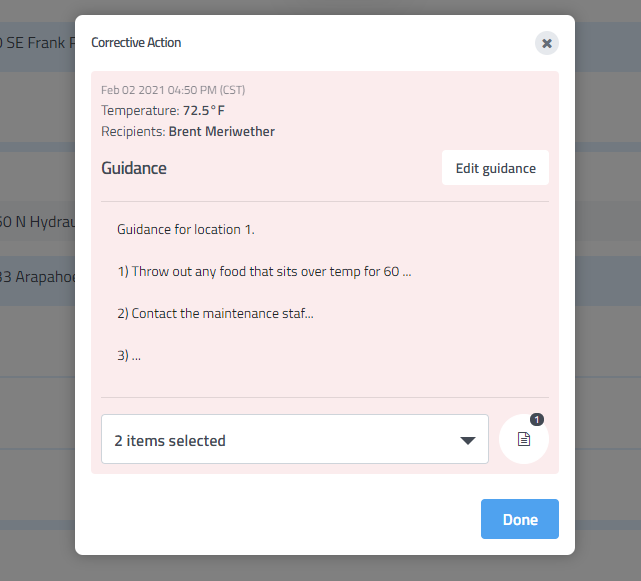This screenshot has width=641, height=581.
Task: Select recipient Brent Meriwether
Action: click(221, 131)
